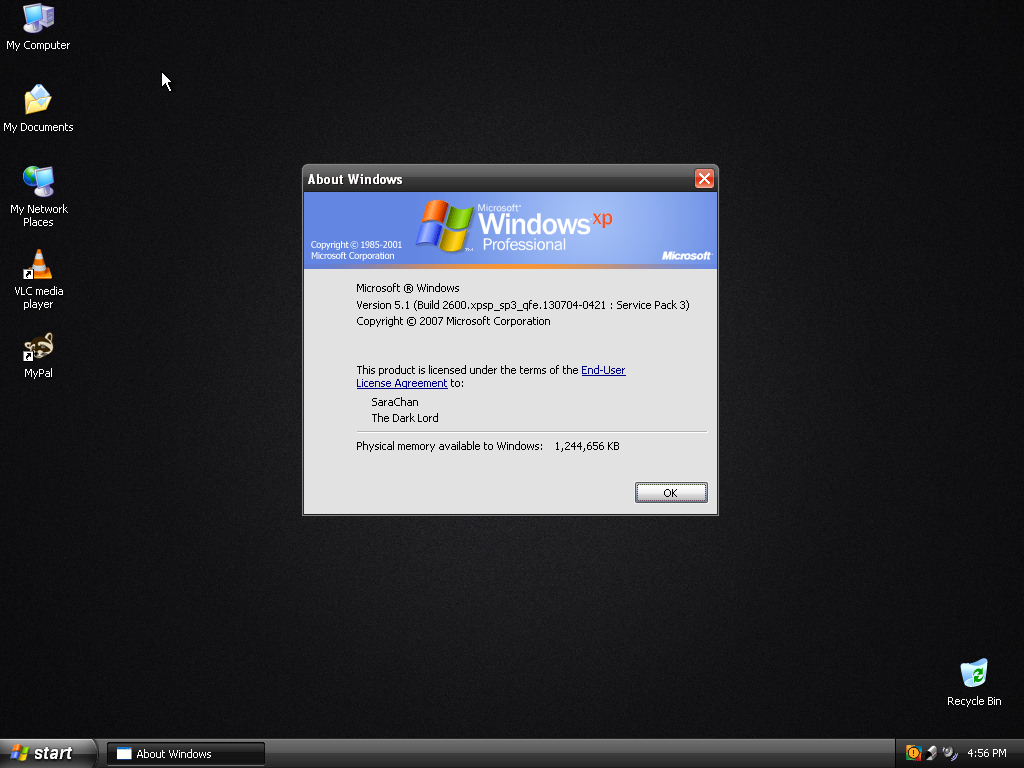Screen dimensions: 1024x768
Task: Click the licensed user name SaraChan
Action: coord(394,402)
